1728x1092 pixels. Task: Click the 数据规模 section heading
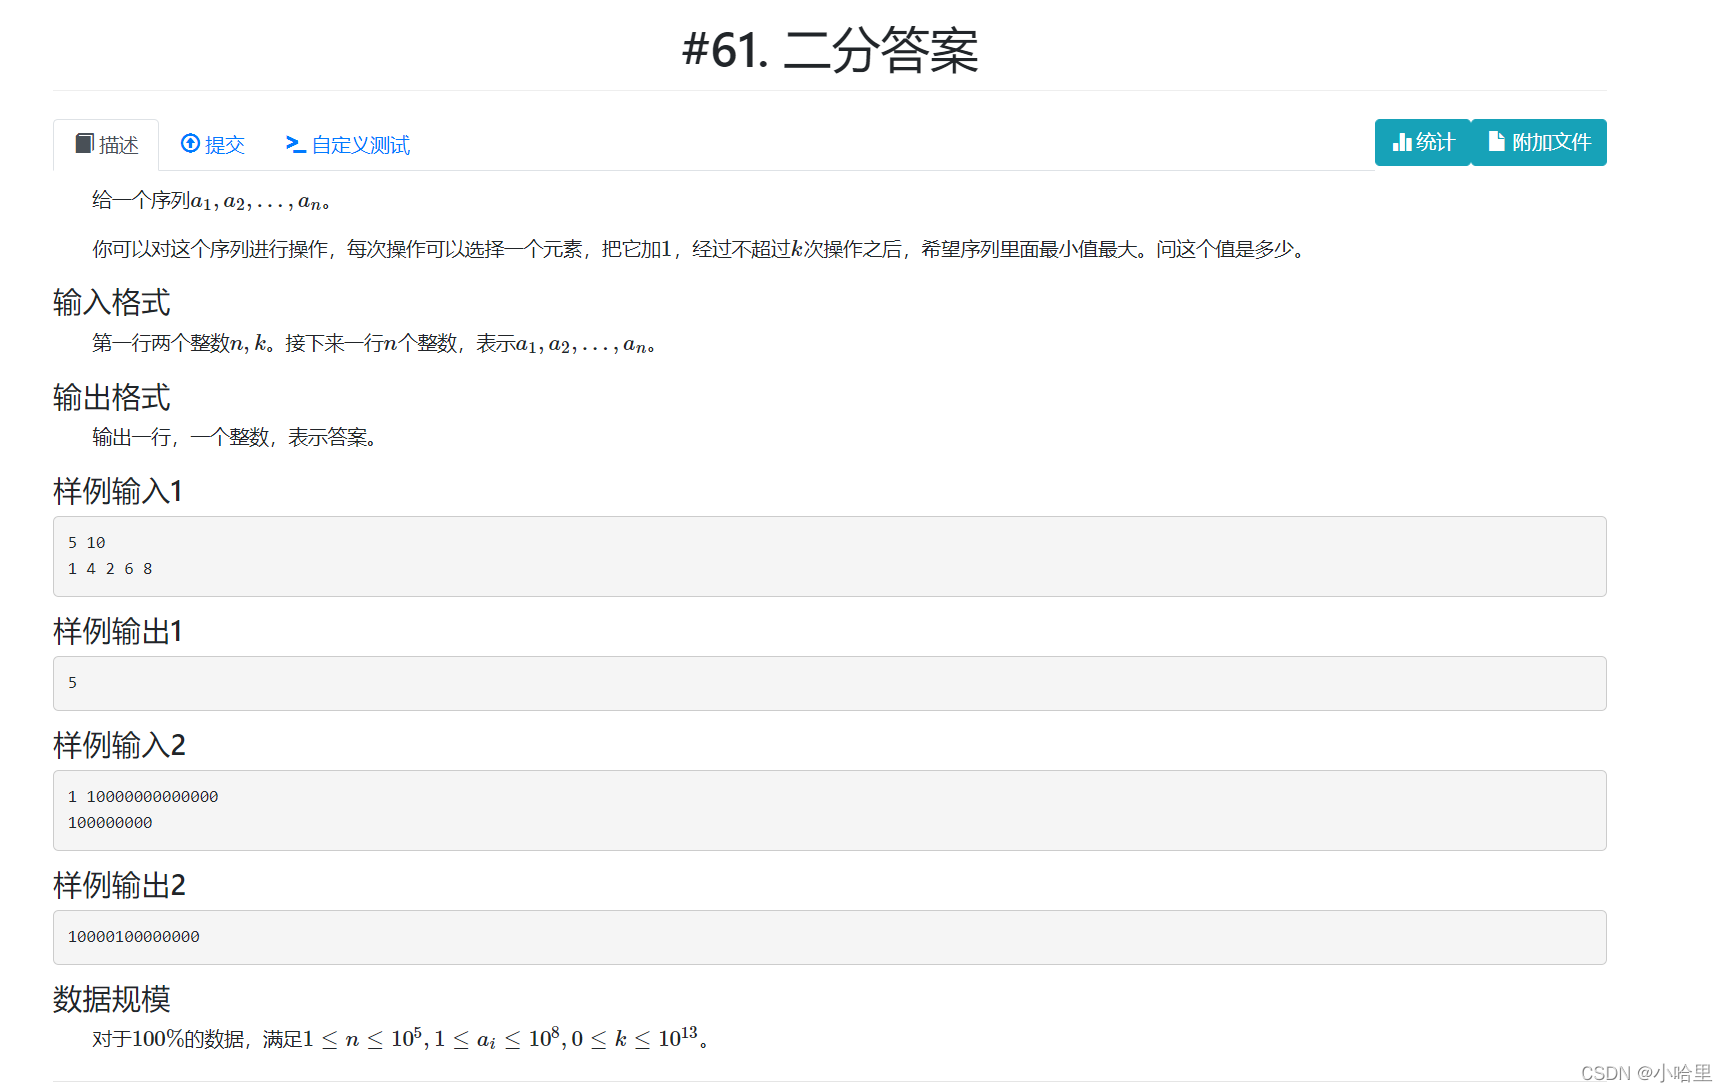click(x=111, y=1000)
